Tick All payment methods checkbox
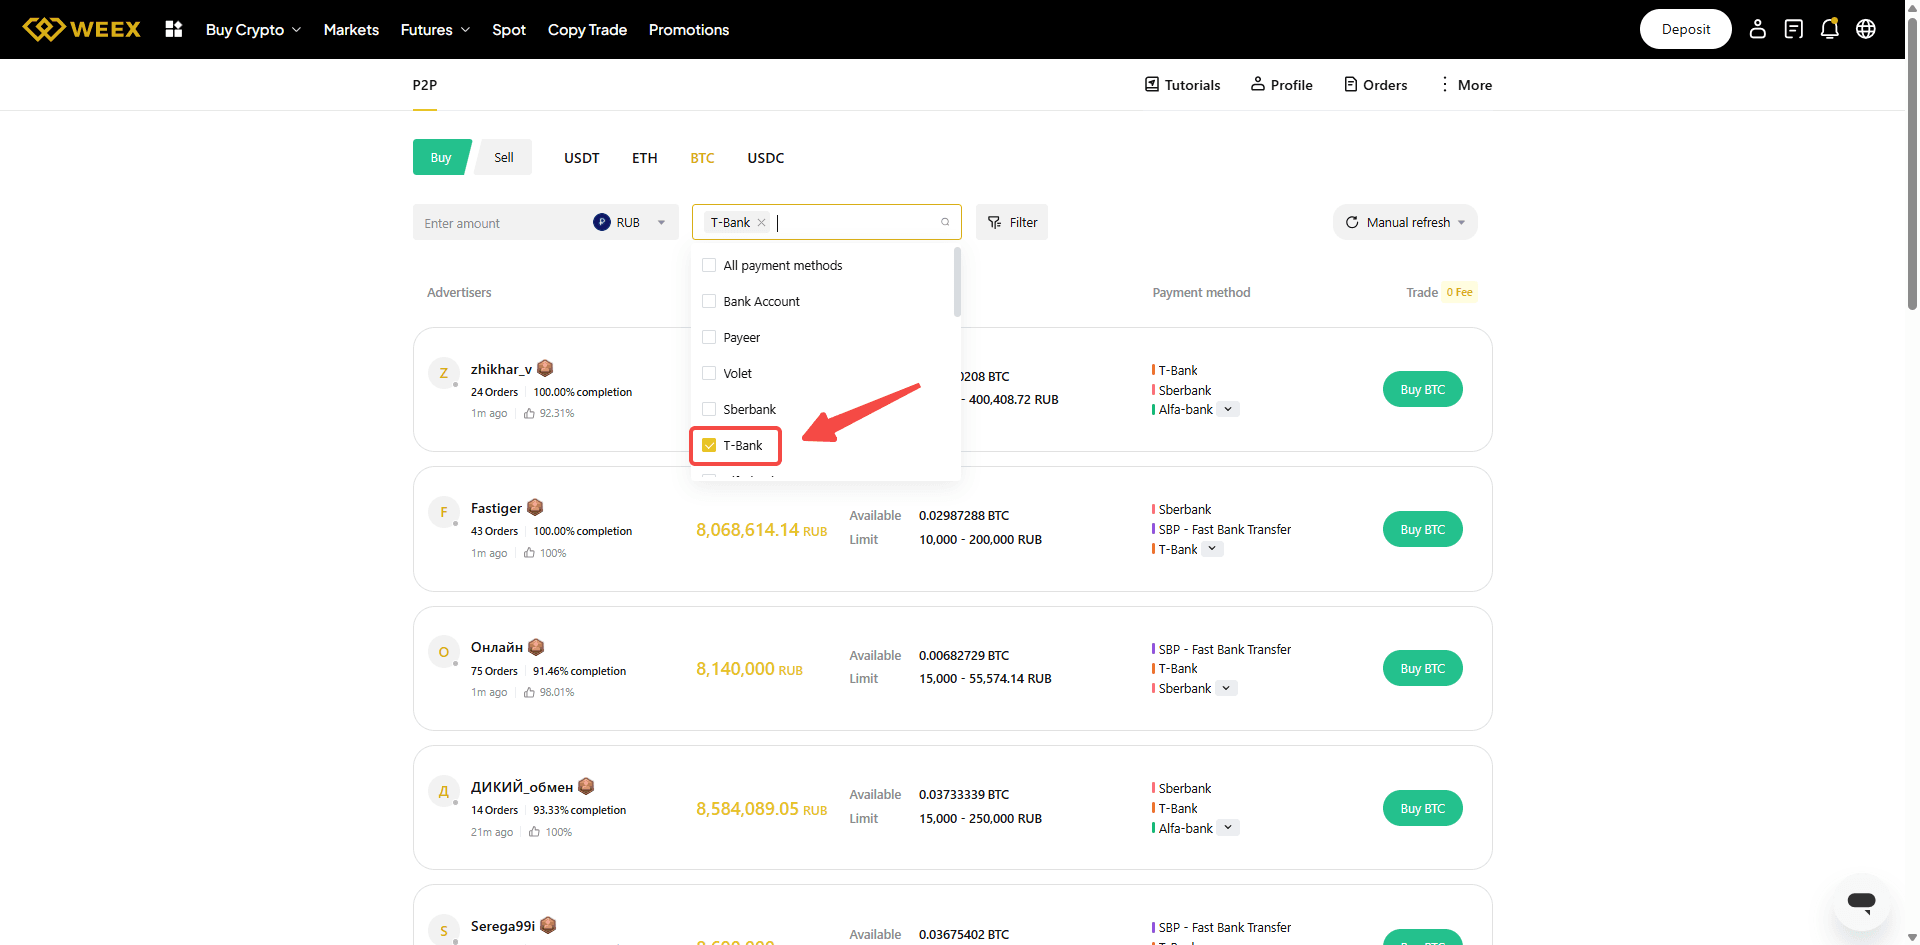The width and height of the screenshot is (1920, 945). pyautogui.click(x=710, y=265)
